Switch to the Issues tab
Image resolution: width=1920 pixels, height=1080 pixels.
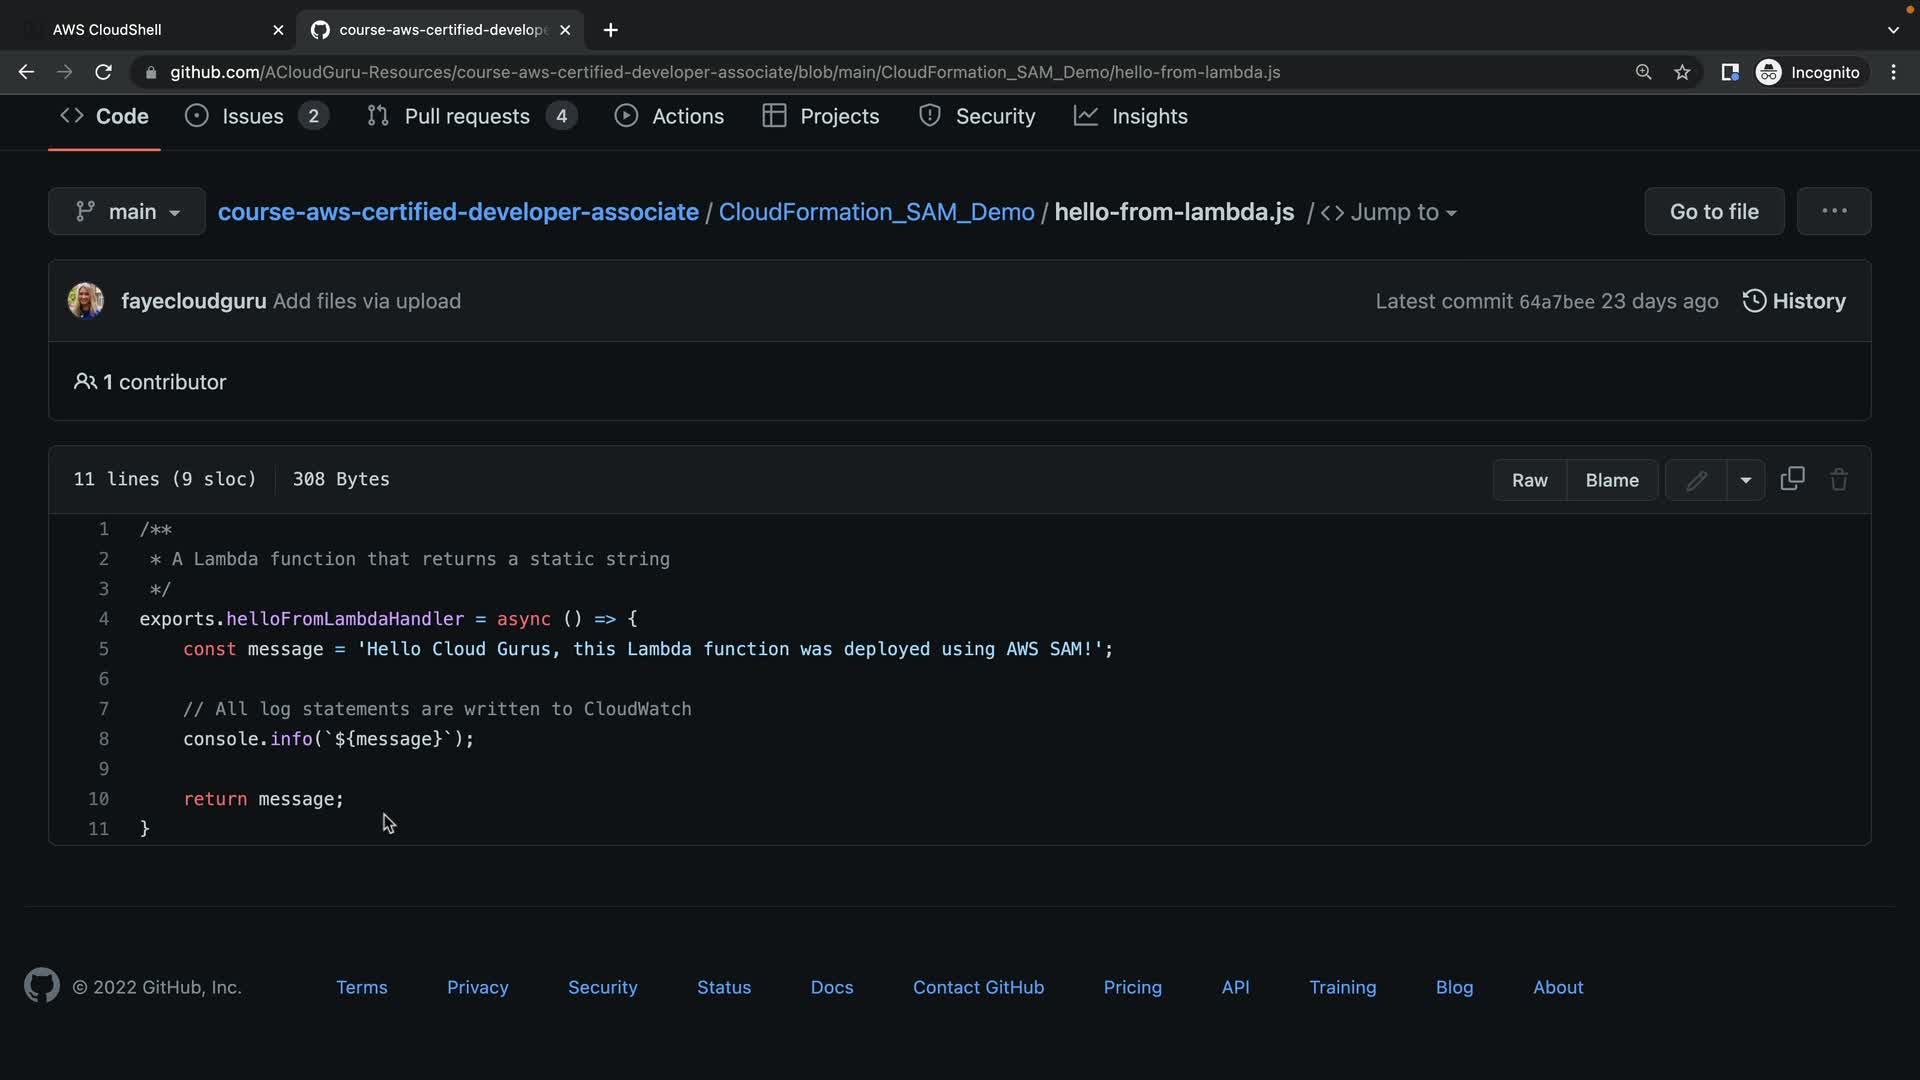point(255,116)
